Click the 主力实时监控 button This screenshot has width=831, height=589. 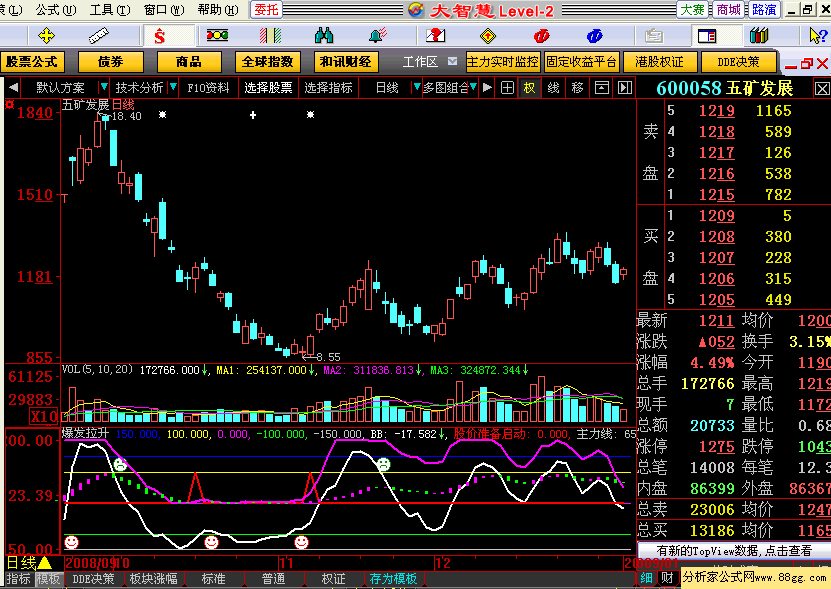click(502, 62)
